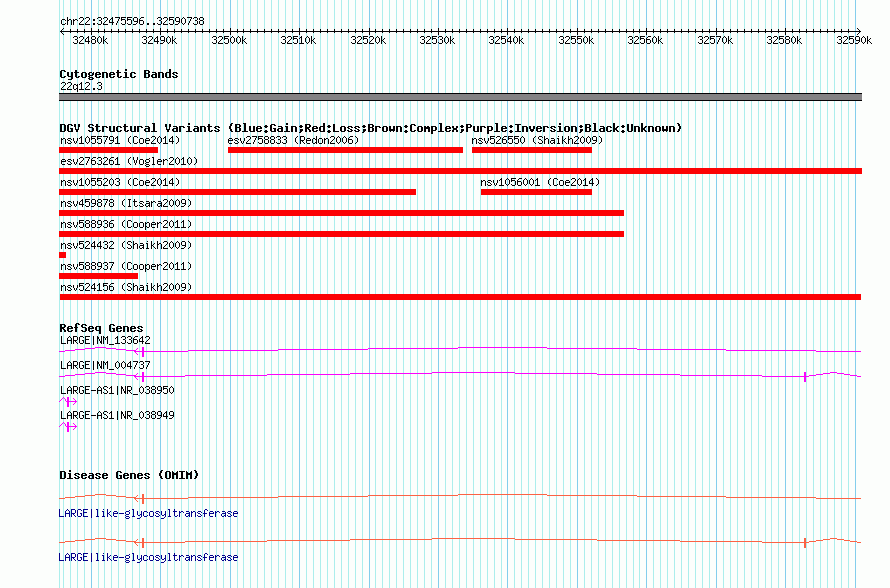Viewport: 890px width, 588px height.
Task: Click first OMIM LARGE gene exon arrow
Action: (x=140, y=499)
